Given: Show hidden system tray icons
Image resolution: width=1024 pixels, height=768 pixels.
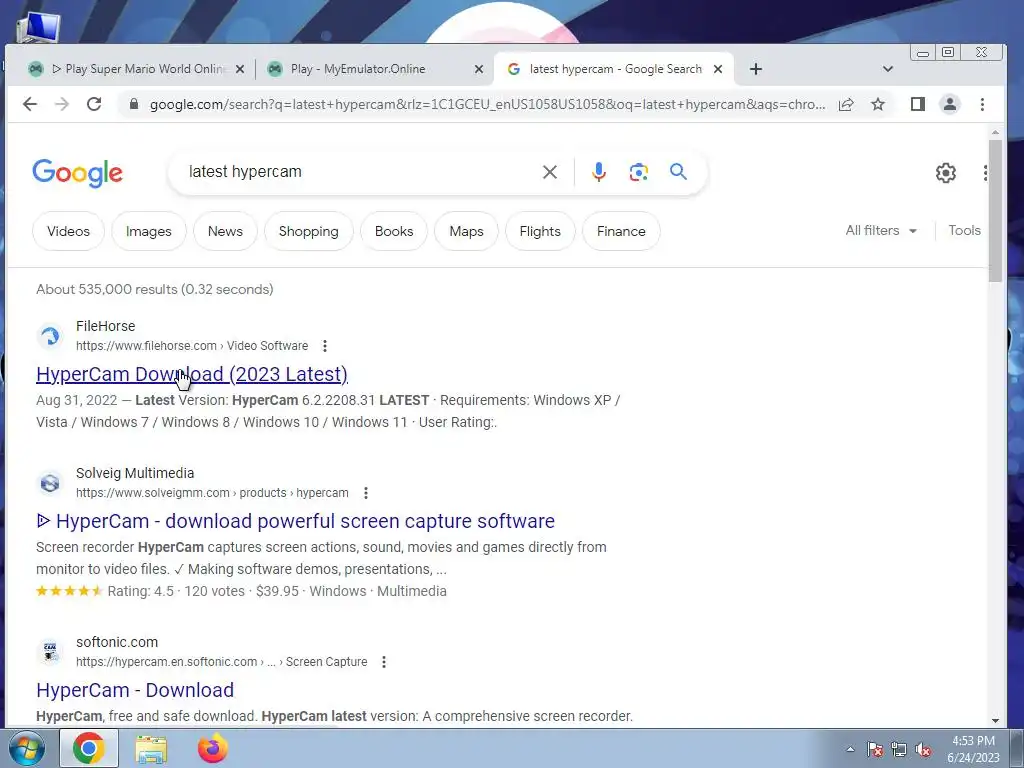Looking at the screenshot, I should 850,749.
